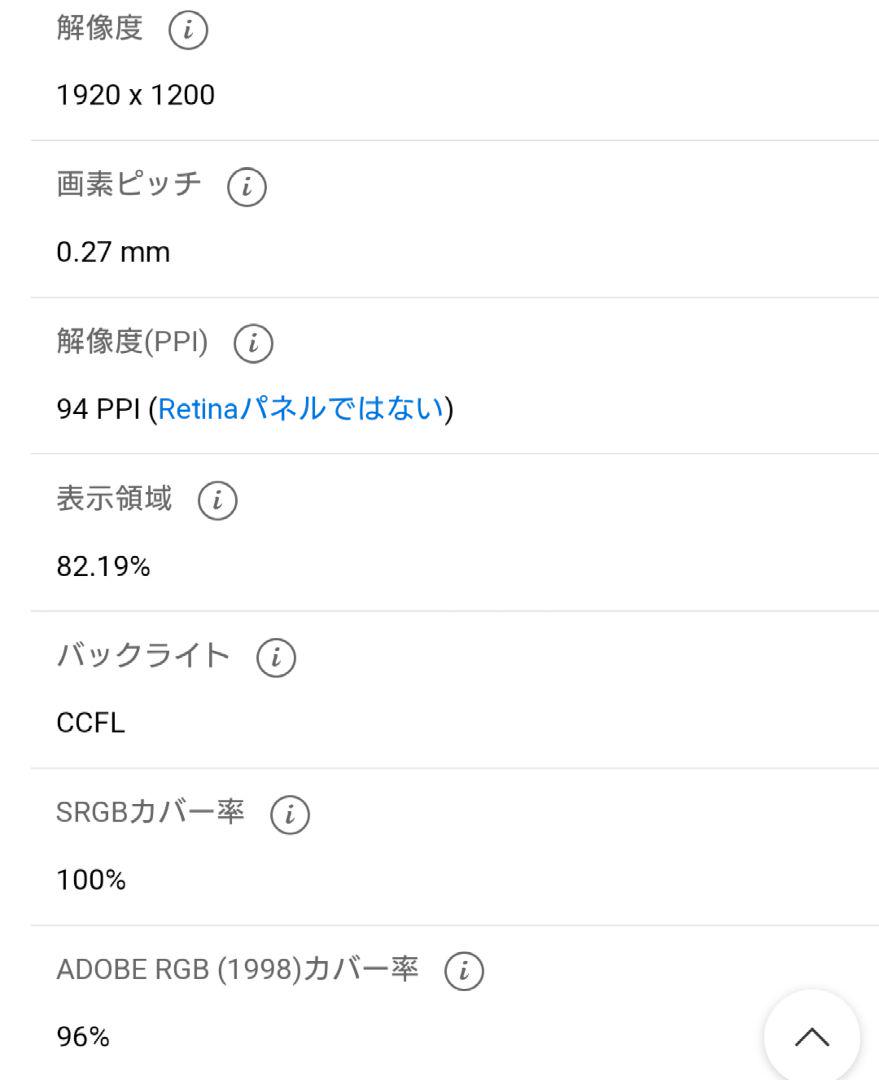Screen dimensions: 879x1080
Task: Select the 96% Adobe RGB value
Action: click(83, 1037)
